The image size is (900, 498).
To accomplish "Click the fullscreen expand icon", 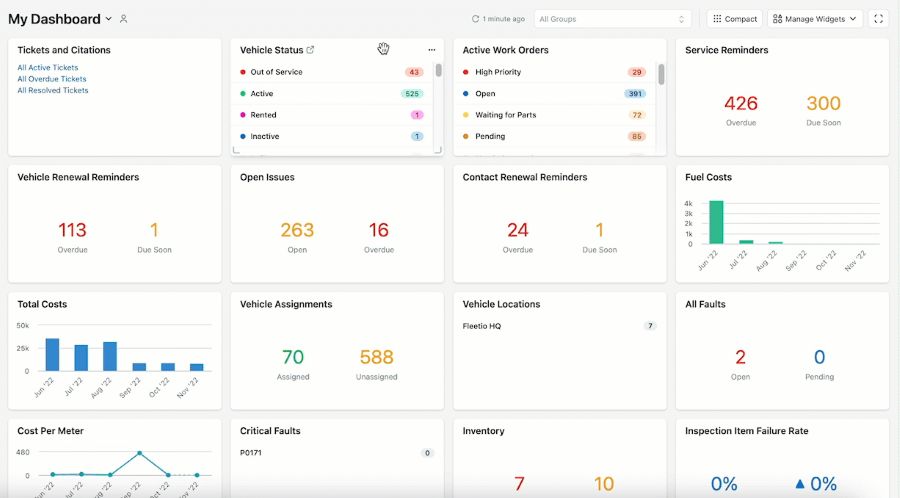I will tap(878, 19).
